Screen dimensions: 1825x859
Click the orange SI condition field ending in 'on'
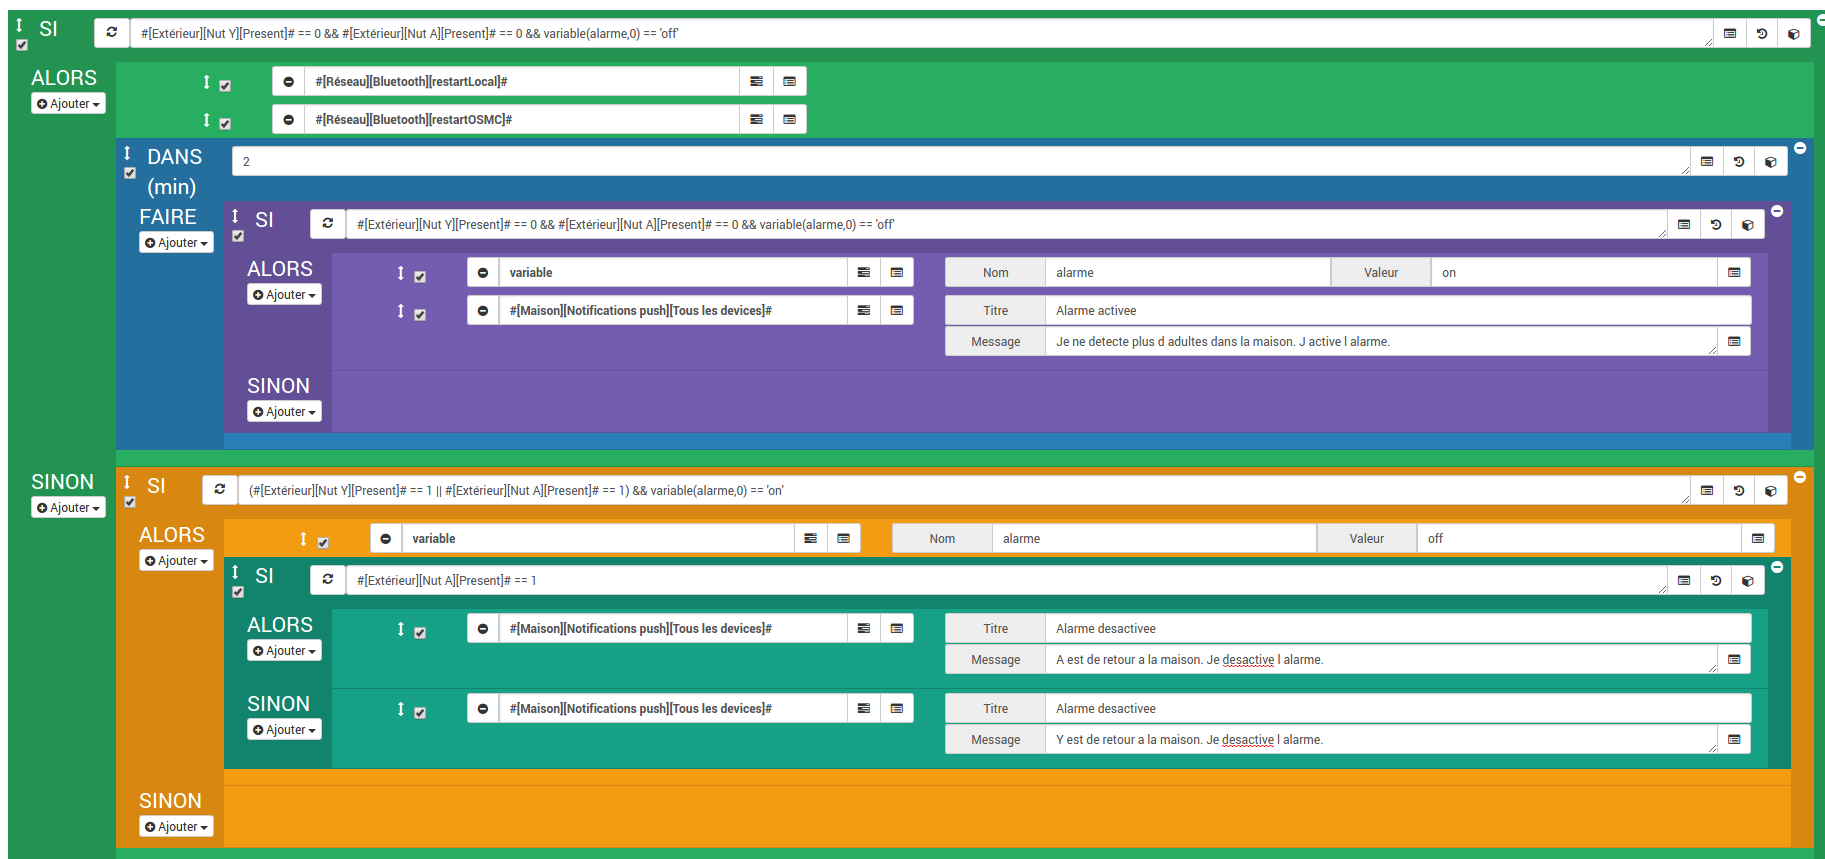tap(965, 490)
